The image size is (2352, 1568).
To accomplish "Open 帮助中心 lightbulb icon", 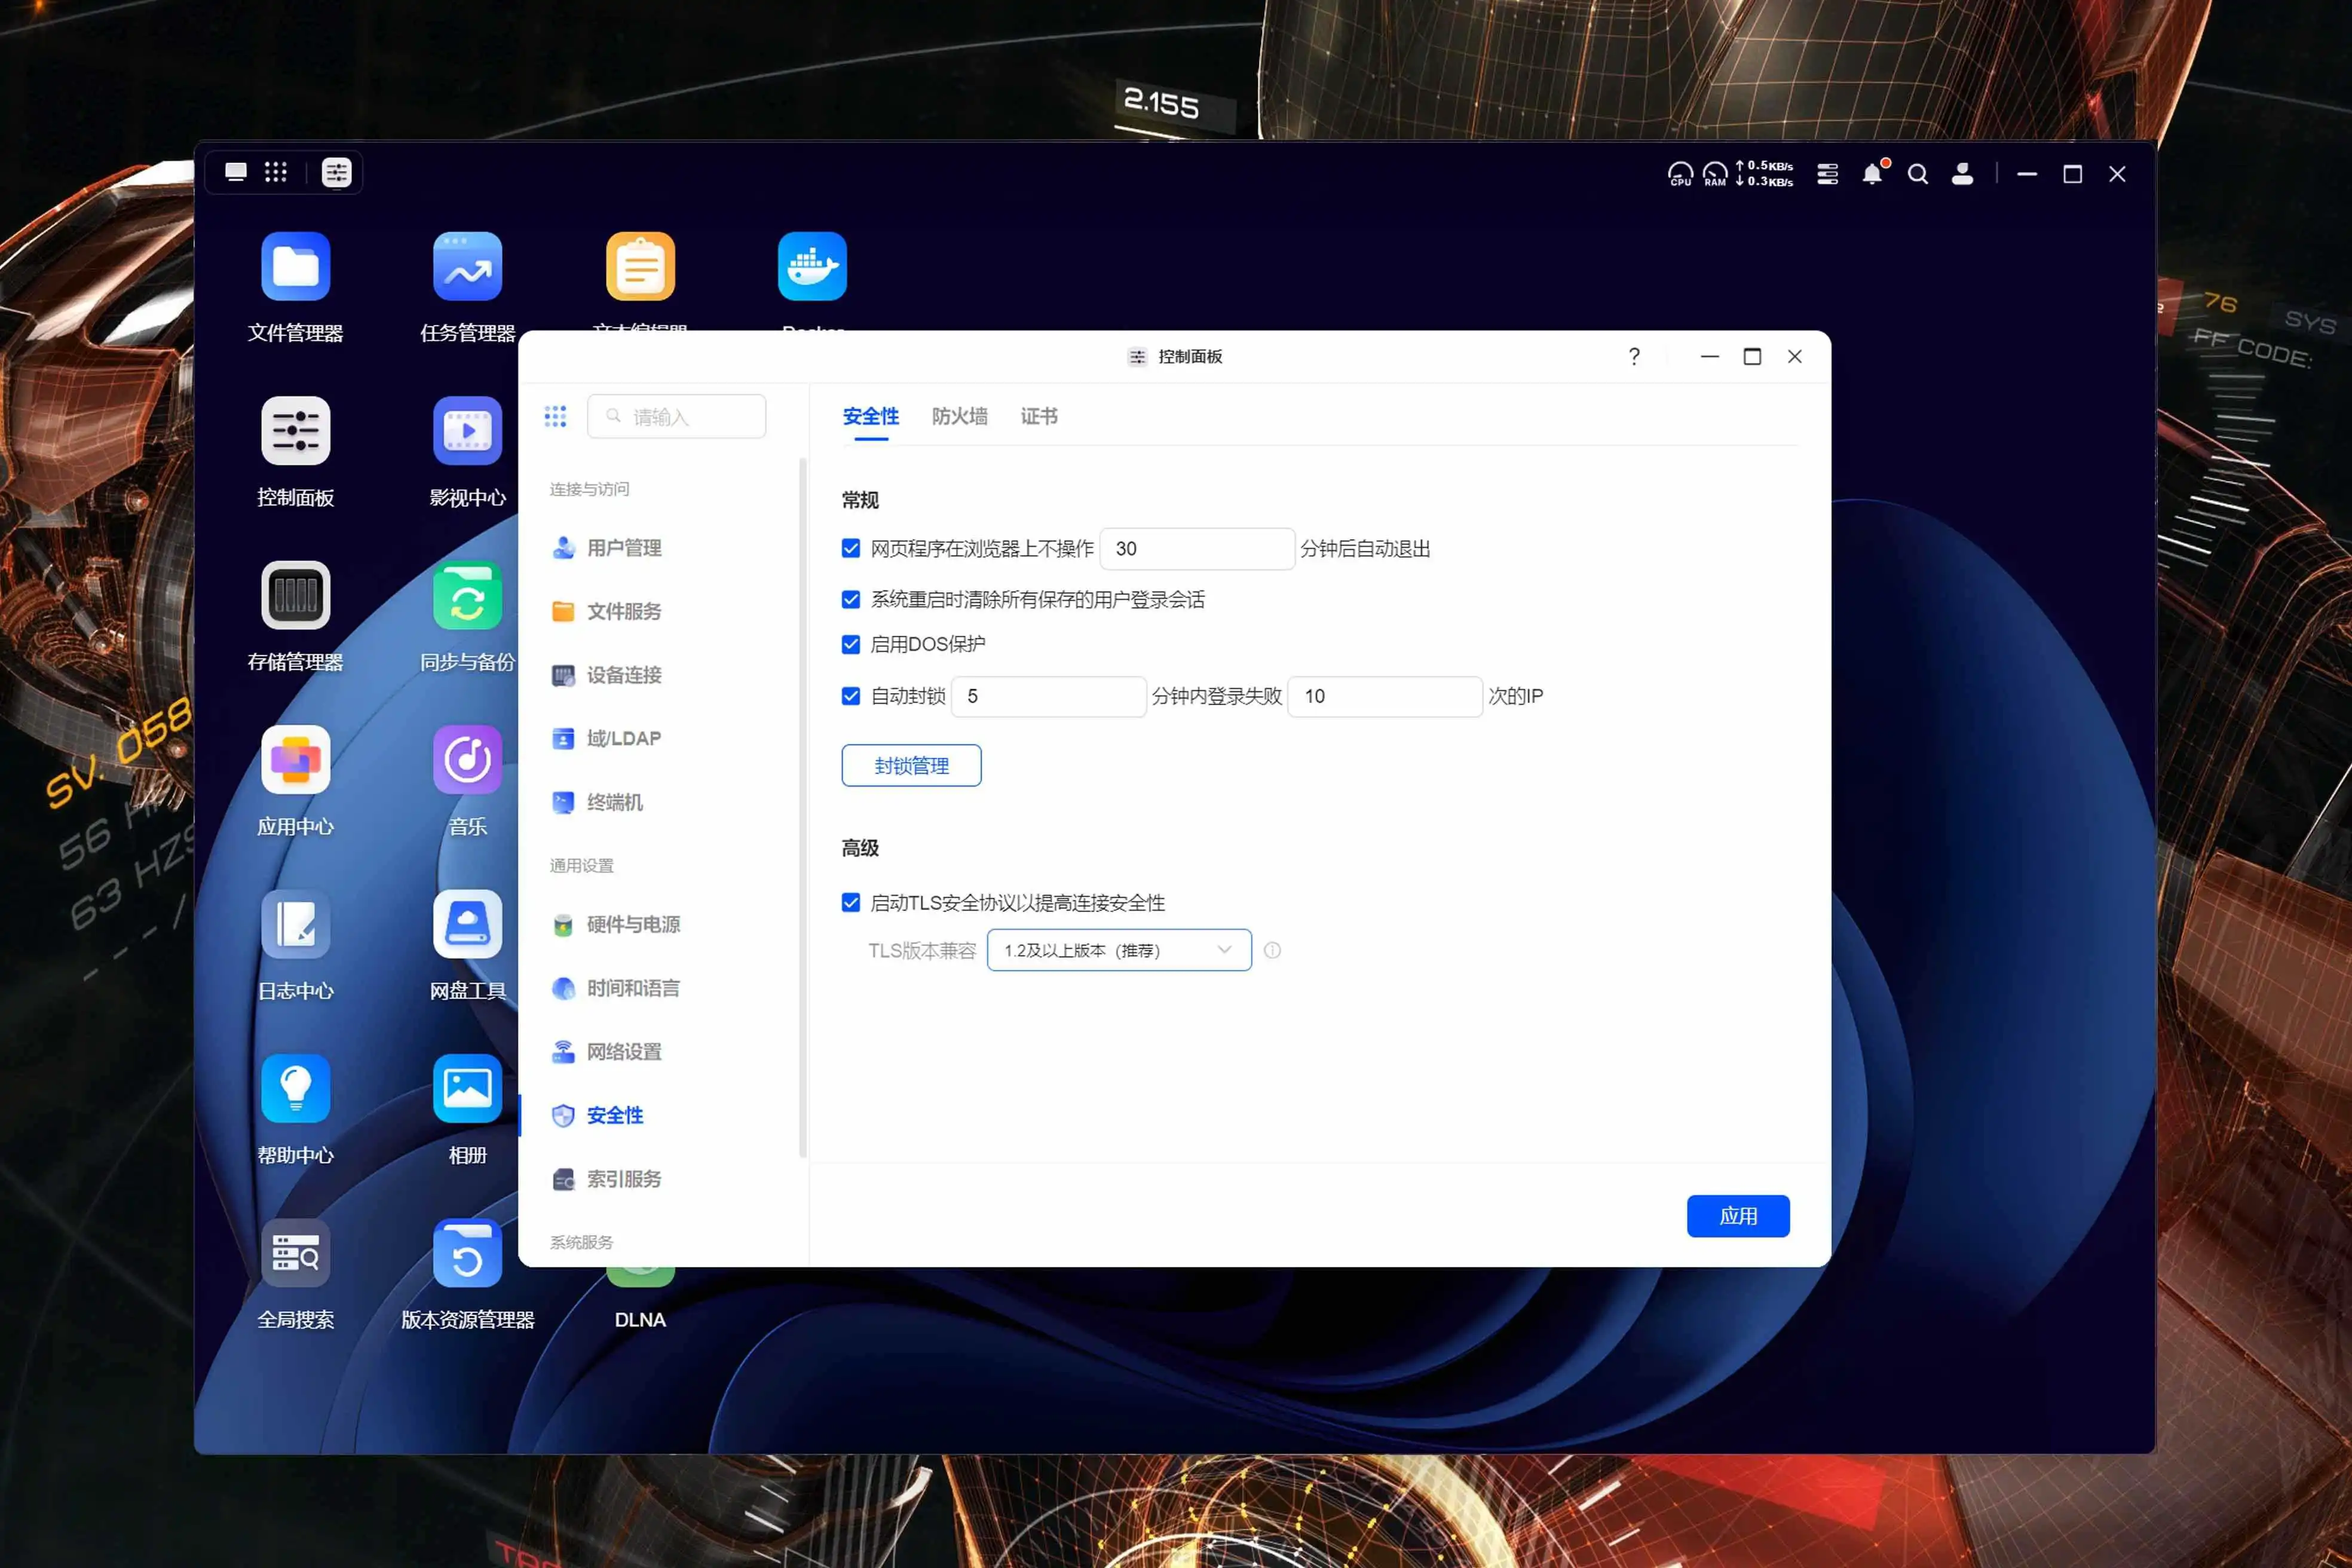I will pyautogui.click(x=295, y=1088).
